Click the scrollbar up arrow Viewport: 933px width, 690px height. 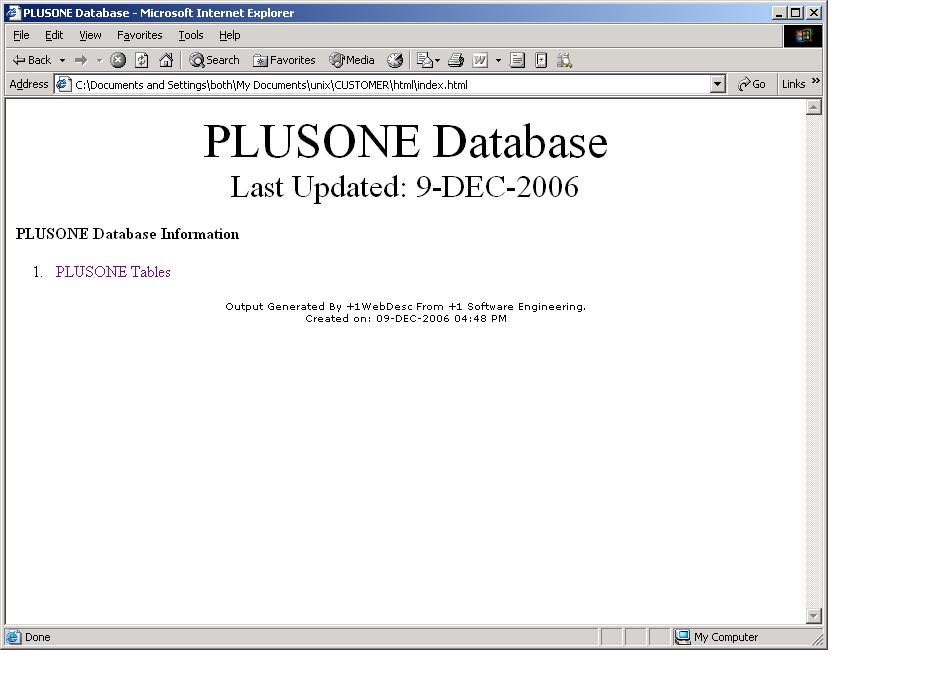[x=813, y=107]
